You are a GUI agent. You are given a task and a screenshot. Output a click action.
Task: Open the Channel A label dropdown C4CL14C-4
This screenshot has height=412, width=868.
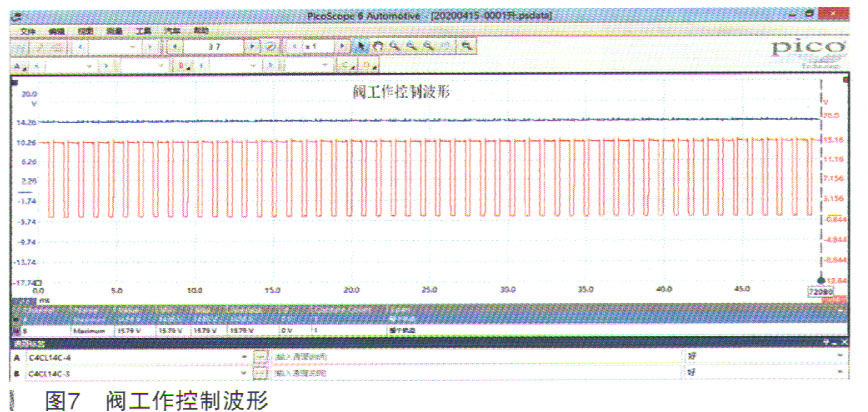pos(245,356)
